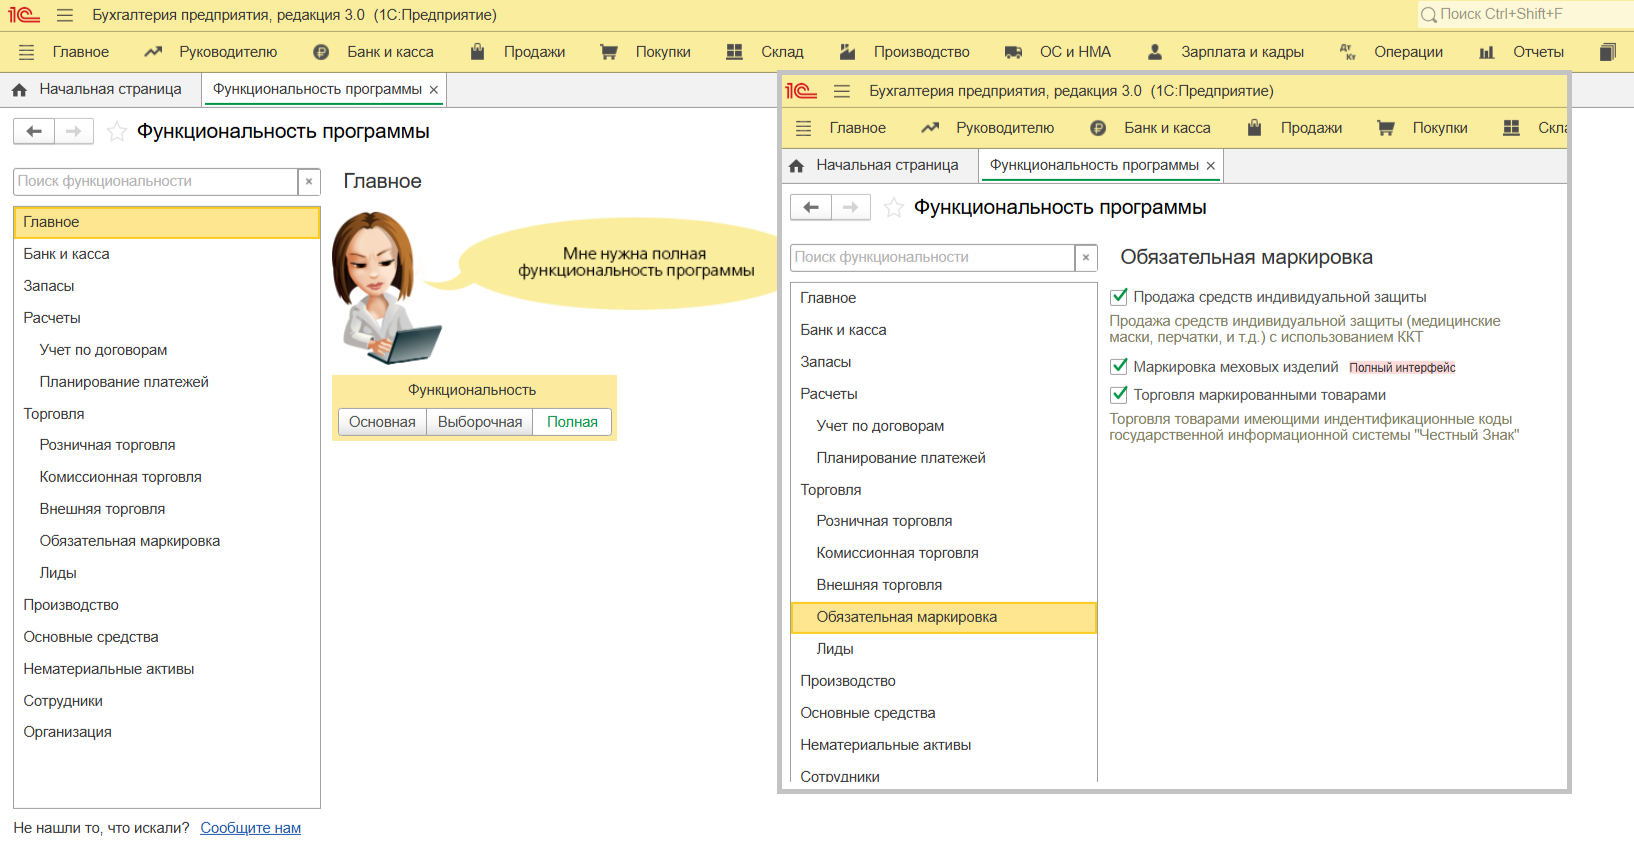Switch to Начальная страница tab in main window
Viewport: 1634px width, 847px height.
coord(110,89)
